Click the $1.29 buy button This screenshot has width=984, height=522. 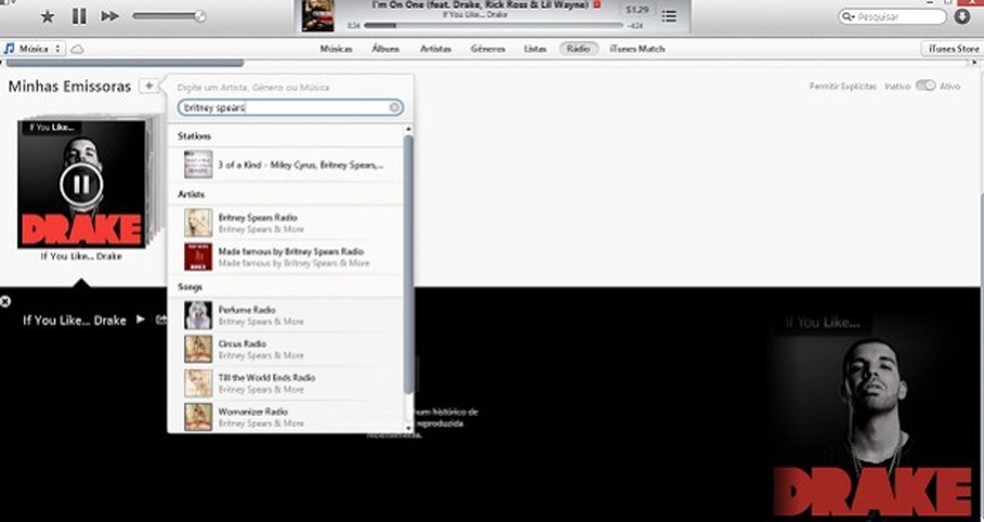pos(638,10)
